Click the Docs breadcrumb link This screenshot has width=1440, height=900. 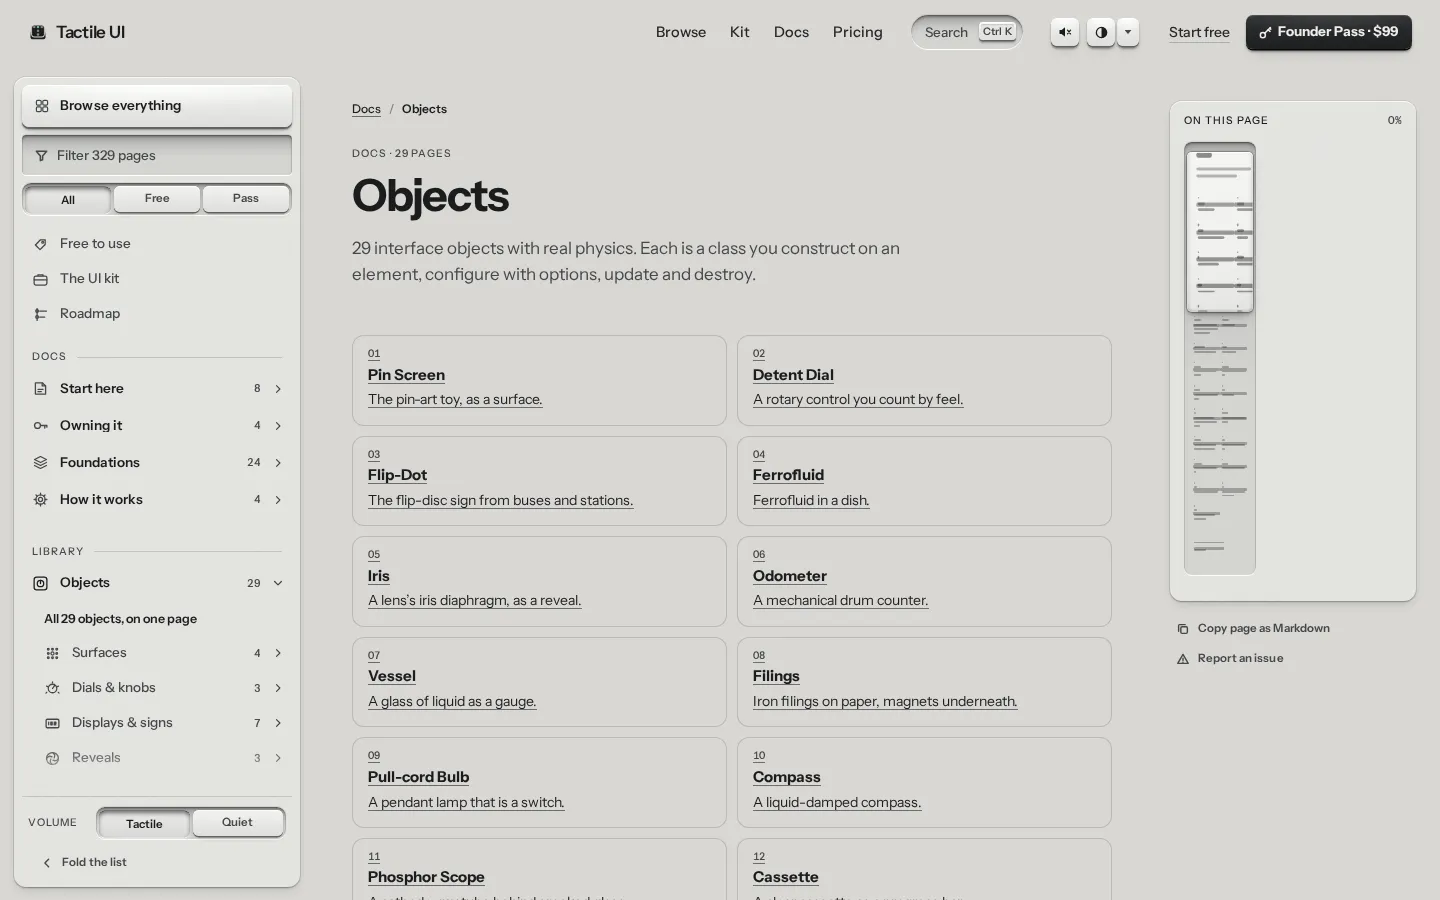[x=366, y=109]
